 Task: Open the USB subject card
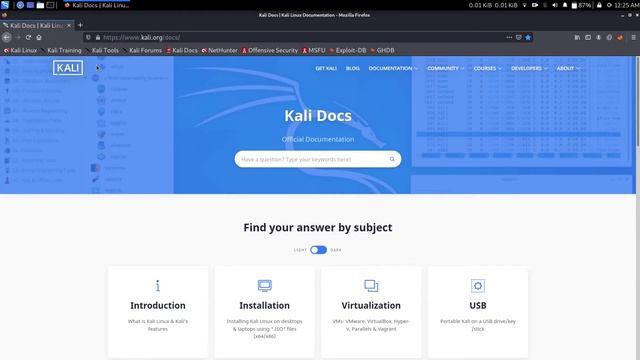(x=478, y=312)
